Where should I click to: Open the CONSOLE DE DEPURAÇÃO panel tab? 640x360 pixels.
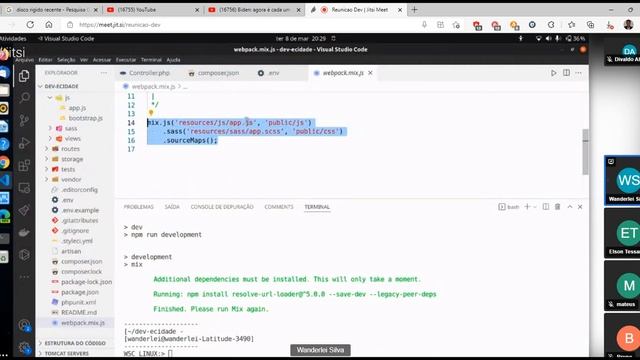coord(222,207)
